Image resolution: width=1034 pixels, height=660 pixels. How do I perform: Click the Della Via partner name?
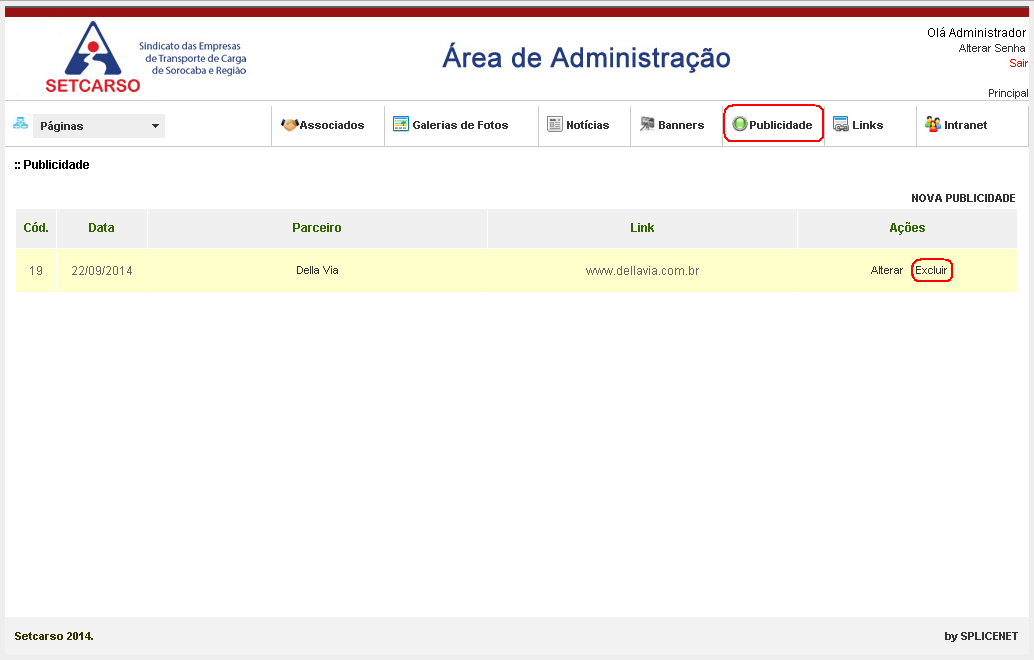coord(317,270)
